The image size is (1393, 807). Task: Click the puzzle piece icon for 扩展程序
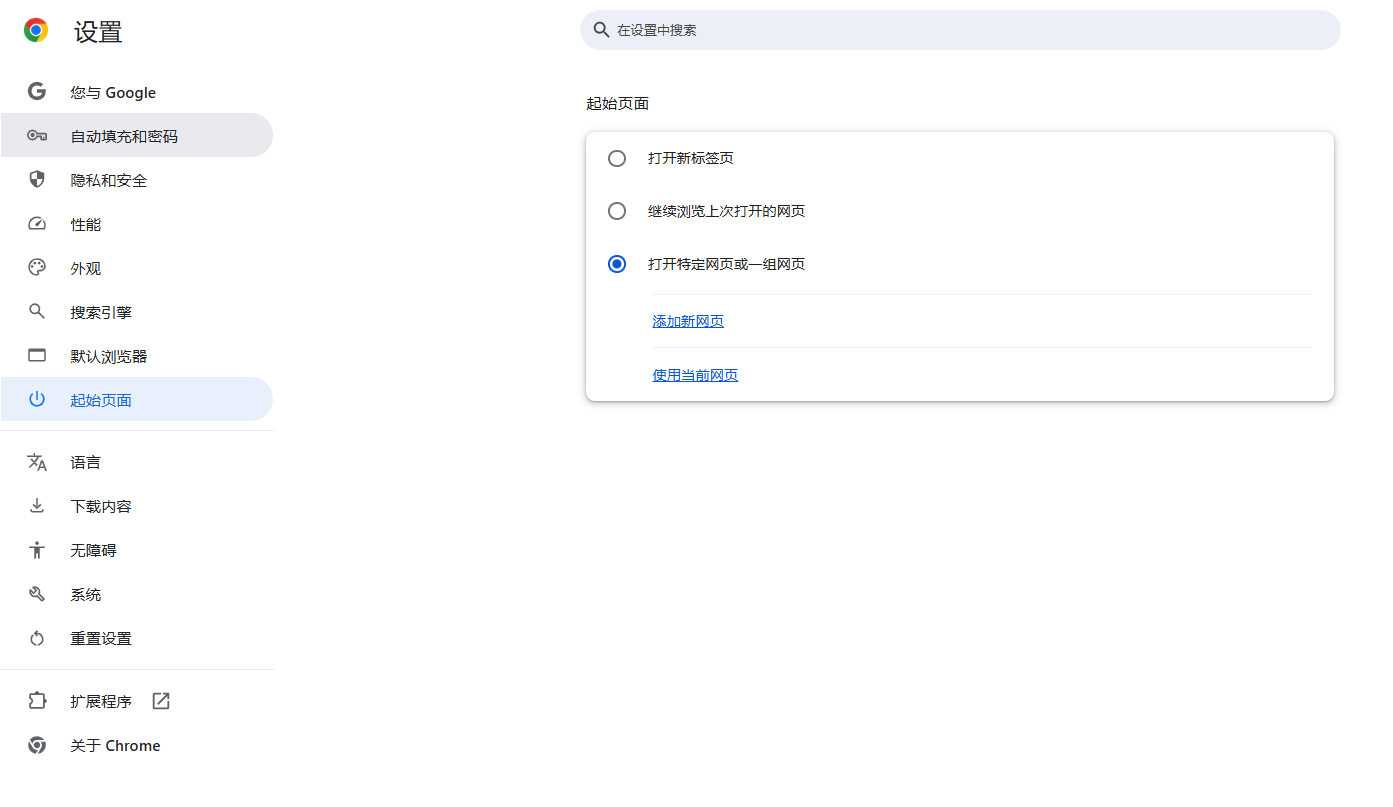coord(37,701)
